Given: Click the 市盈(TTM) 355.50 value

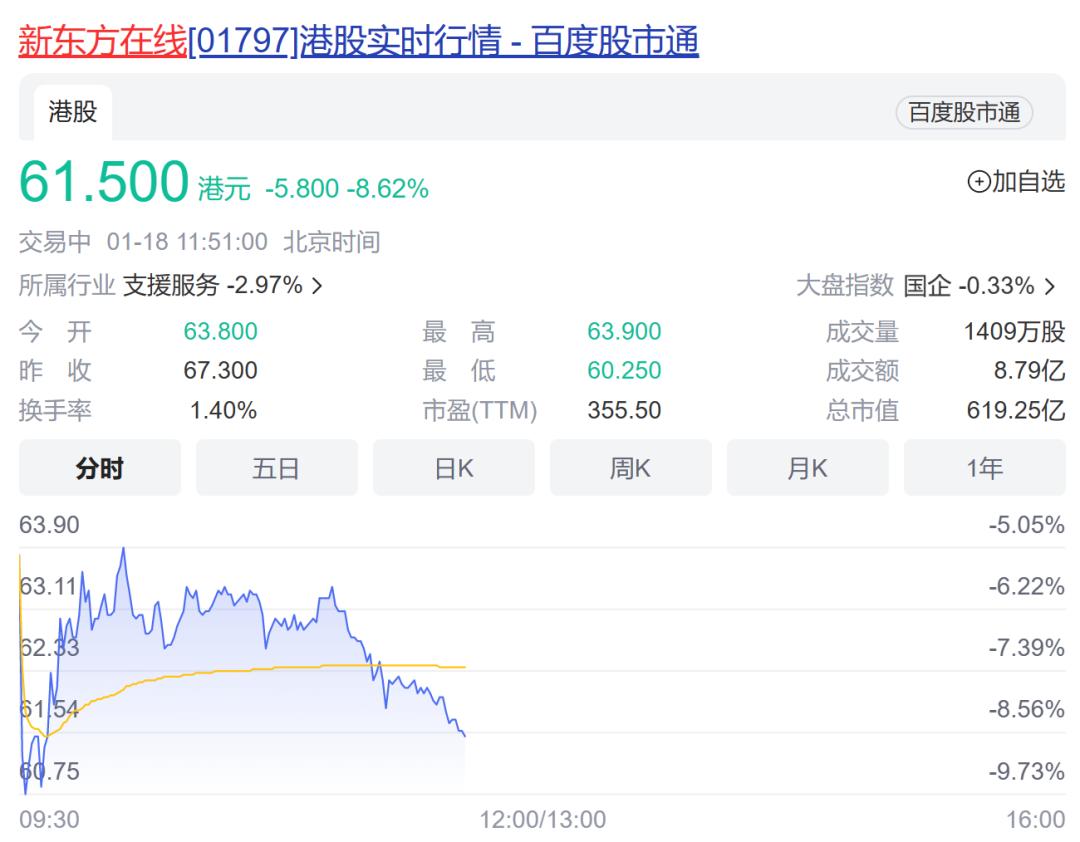Looking at the screenshot, I should 625,410.
